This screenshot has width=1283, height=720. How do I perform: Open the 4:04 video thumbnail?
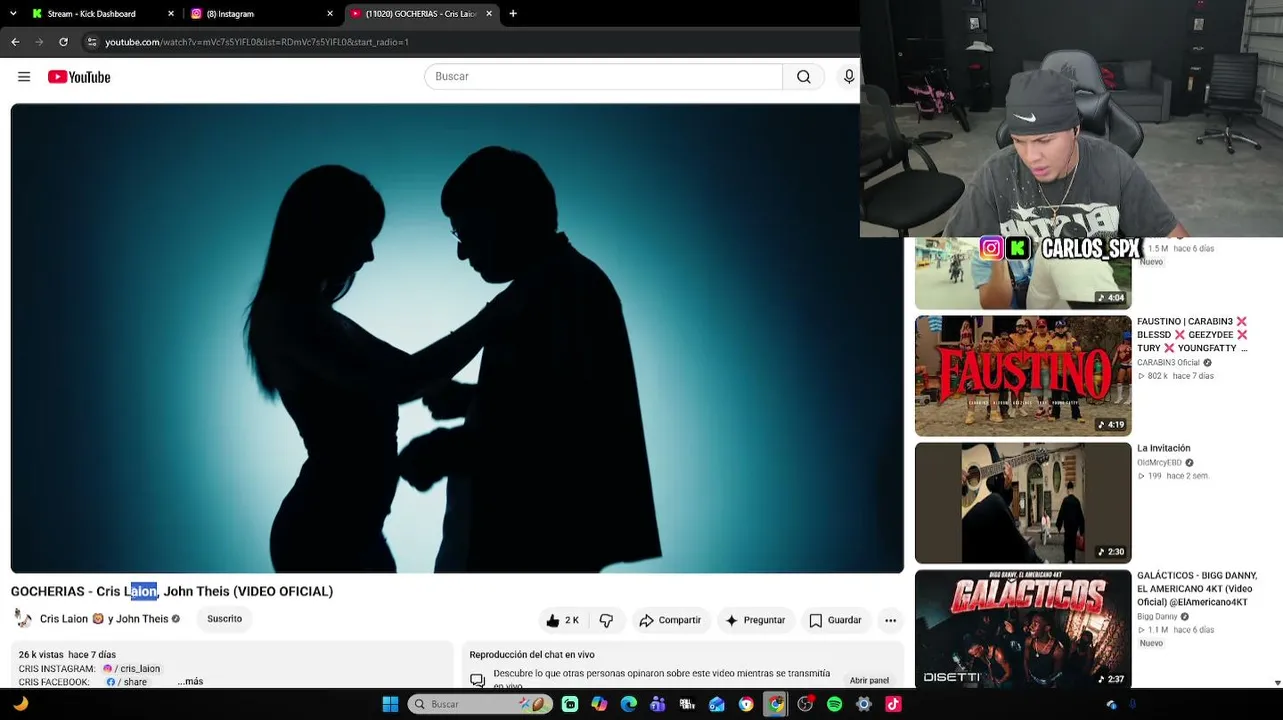click(1023, 274)
